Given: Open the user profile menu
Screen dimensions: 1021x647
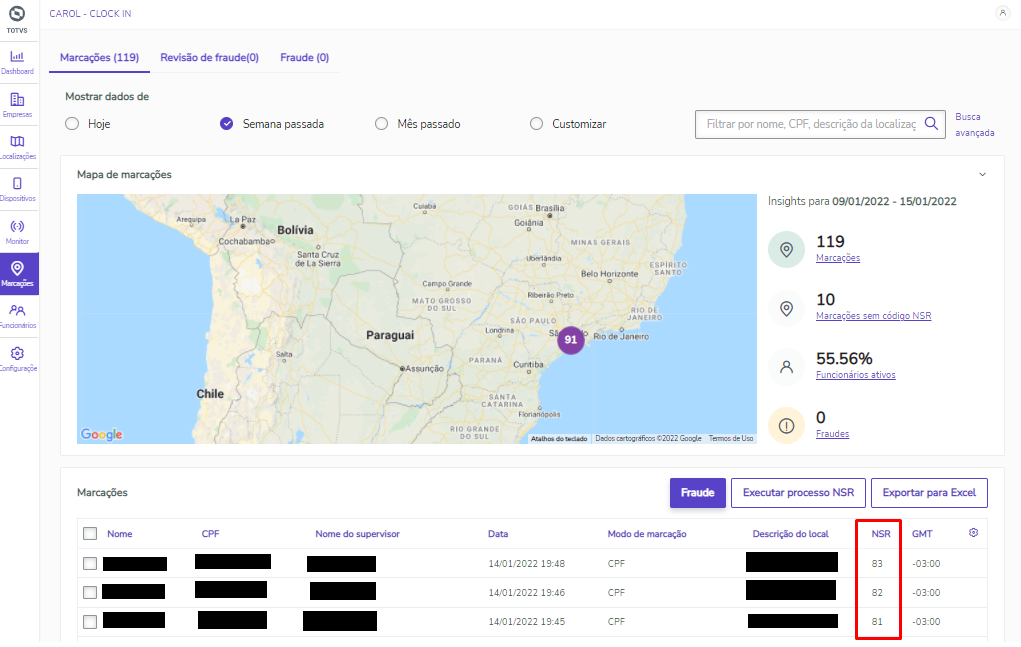Looking at the screenshot, I should click(x=1002, y=13).
